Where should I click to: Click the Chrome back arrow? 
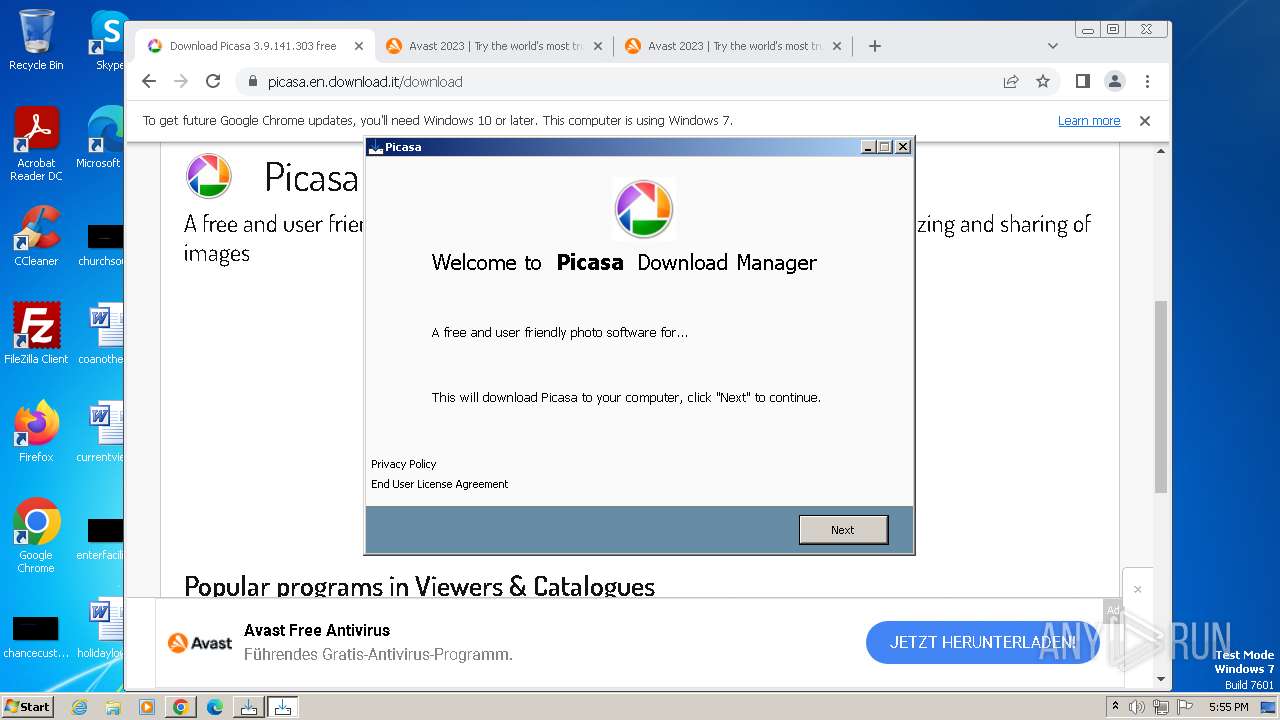pos(149,81)
